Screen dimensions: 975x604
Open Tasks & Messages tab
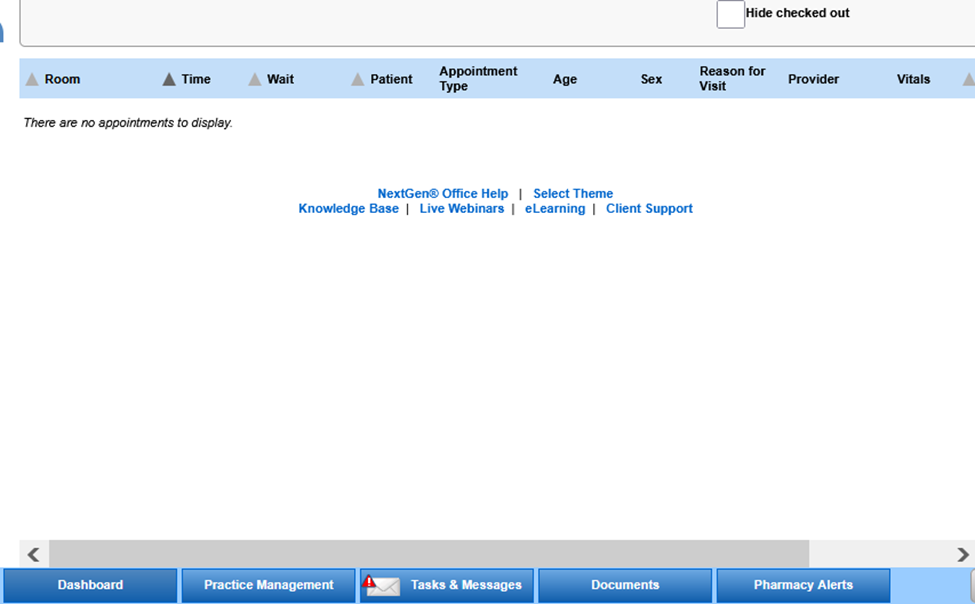pos(465,585)
